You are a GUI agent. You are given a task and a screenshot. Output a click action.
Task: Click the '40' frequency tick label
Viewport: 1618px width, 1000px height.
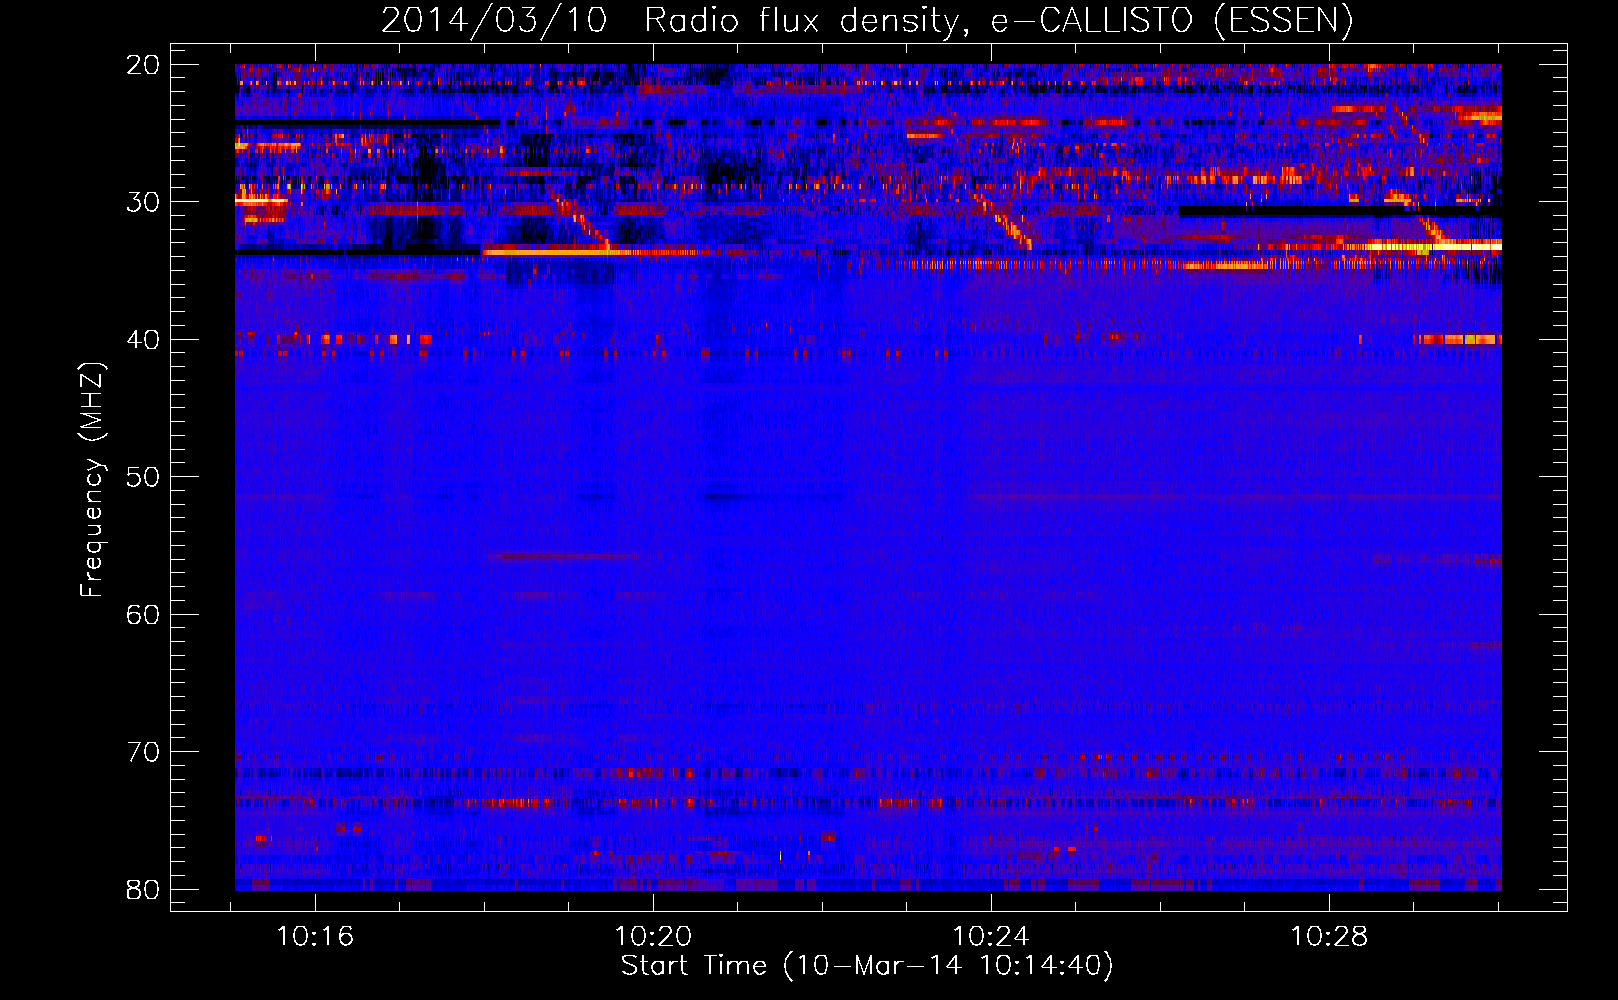(x=143, y=340)
